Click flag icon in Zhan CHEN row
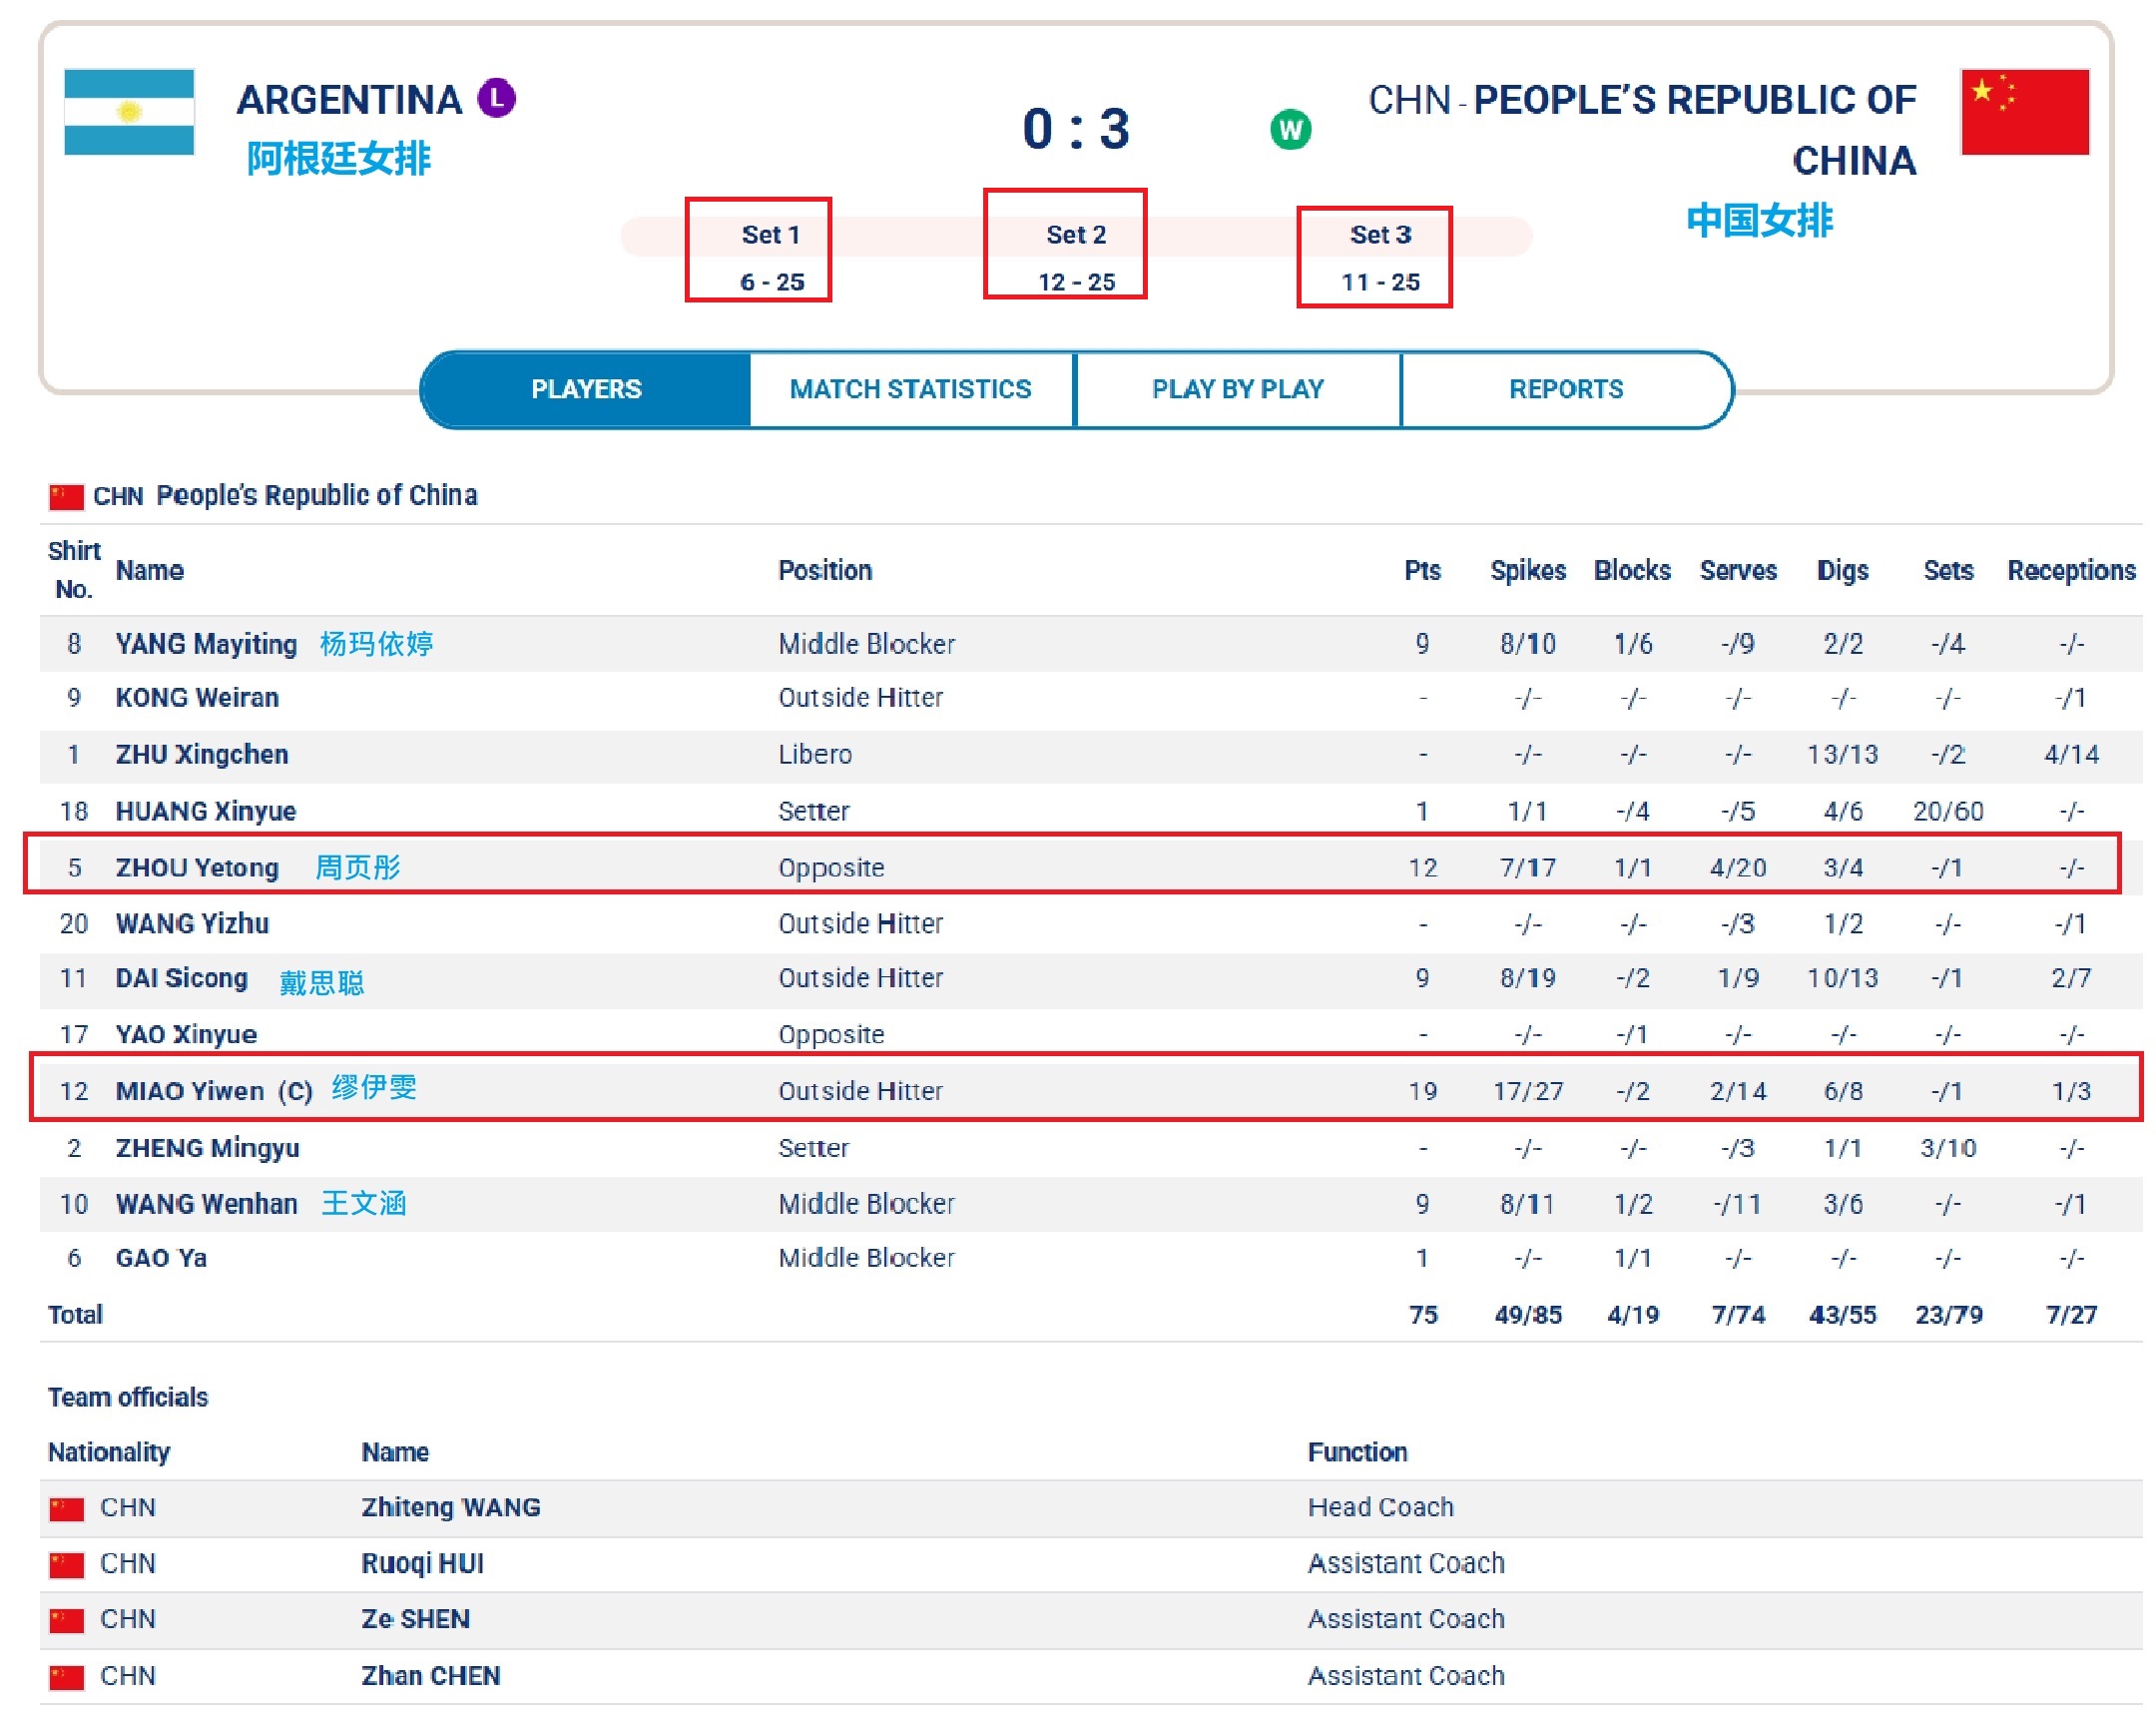This screenshot has width=2156, height=1710. click(x=67, y=1676)
